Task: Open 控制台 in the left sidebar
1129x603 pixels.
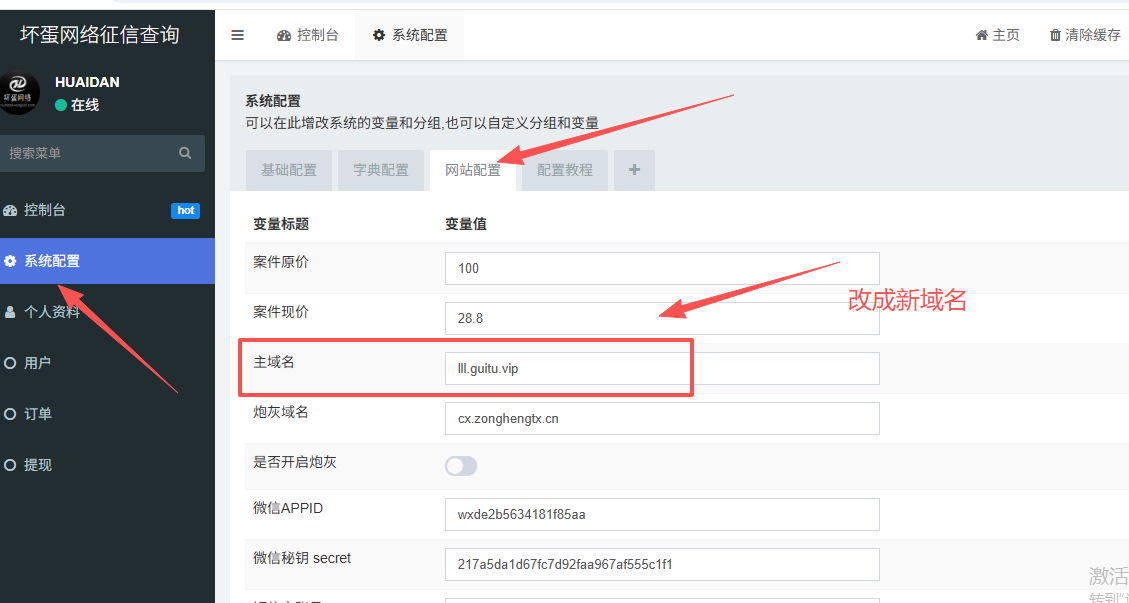Action: tap(45, 210)
